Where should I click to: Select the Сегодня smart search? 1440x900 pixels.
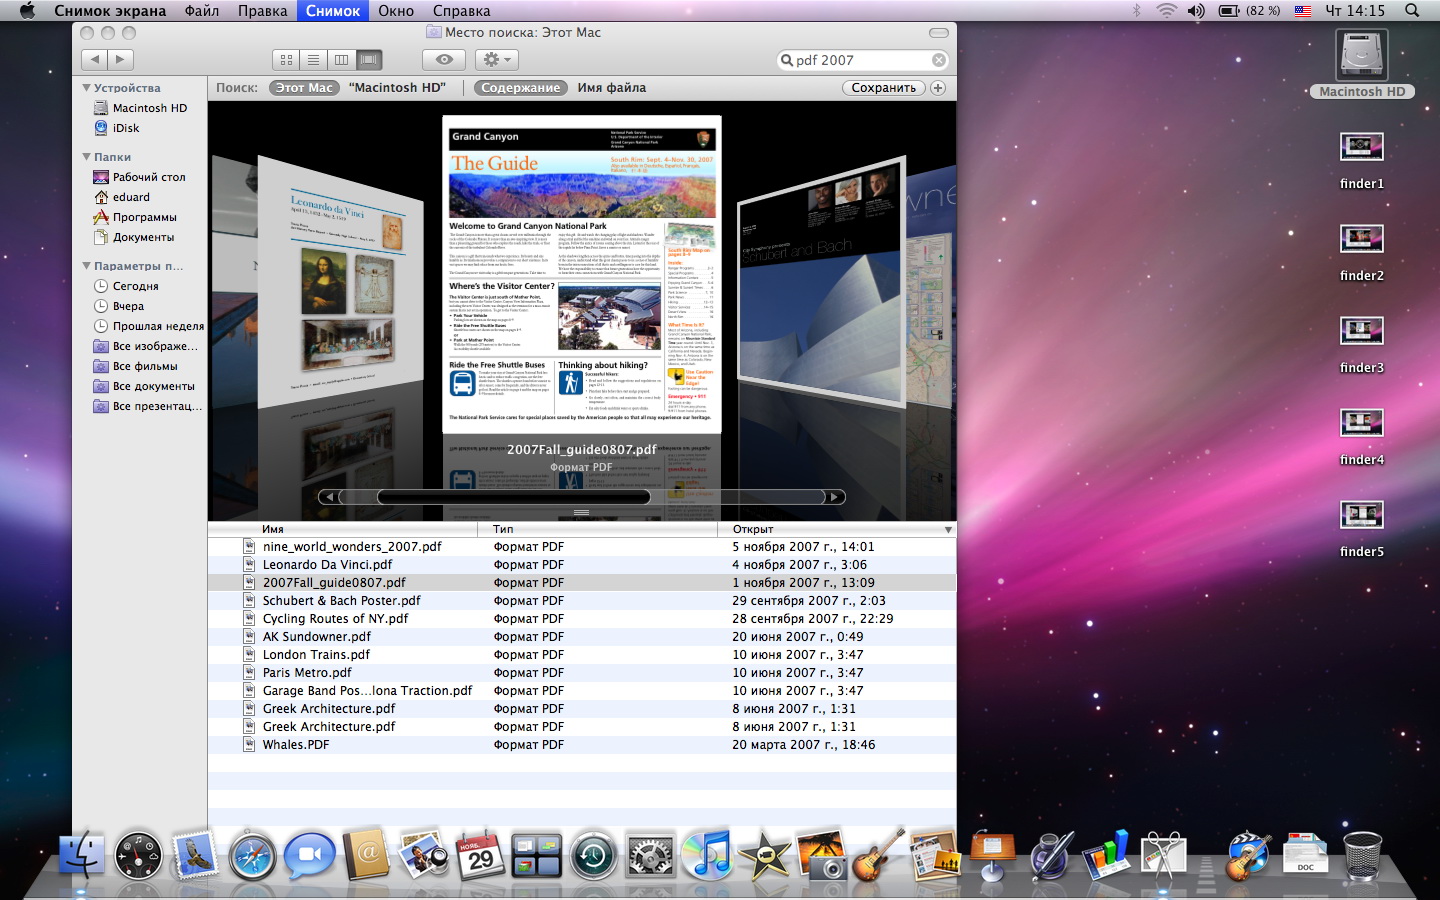[x=126, y=286]
